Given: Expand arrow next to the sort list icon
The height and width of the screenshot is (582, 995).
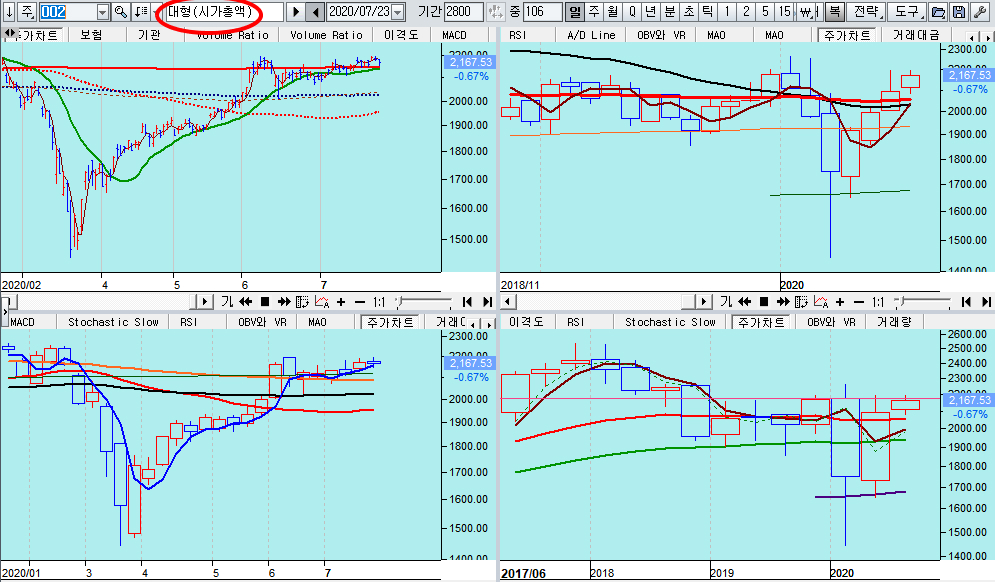Looking at the screenshot, I should click(x=154, y=11).
